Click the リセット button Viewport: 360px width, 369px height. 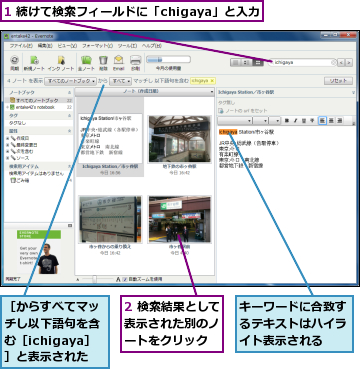[338, 81]
